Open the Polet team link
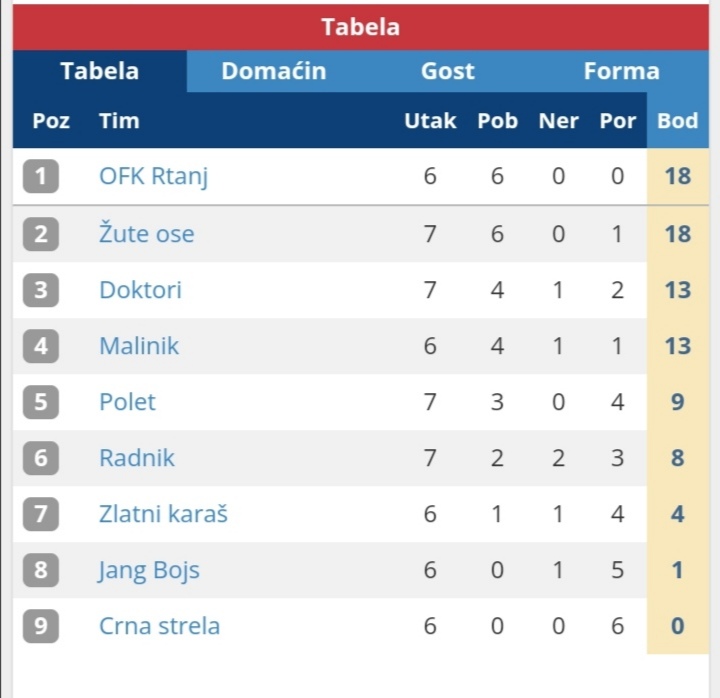The image size is (720, 698). pyautogui.click(x=127, y=402)
